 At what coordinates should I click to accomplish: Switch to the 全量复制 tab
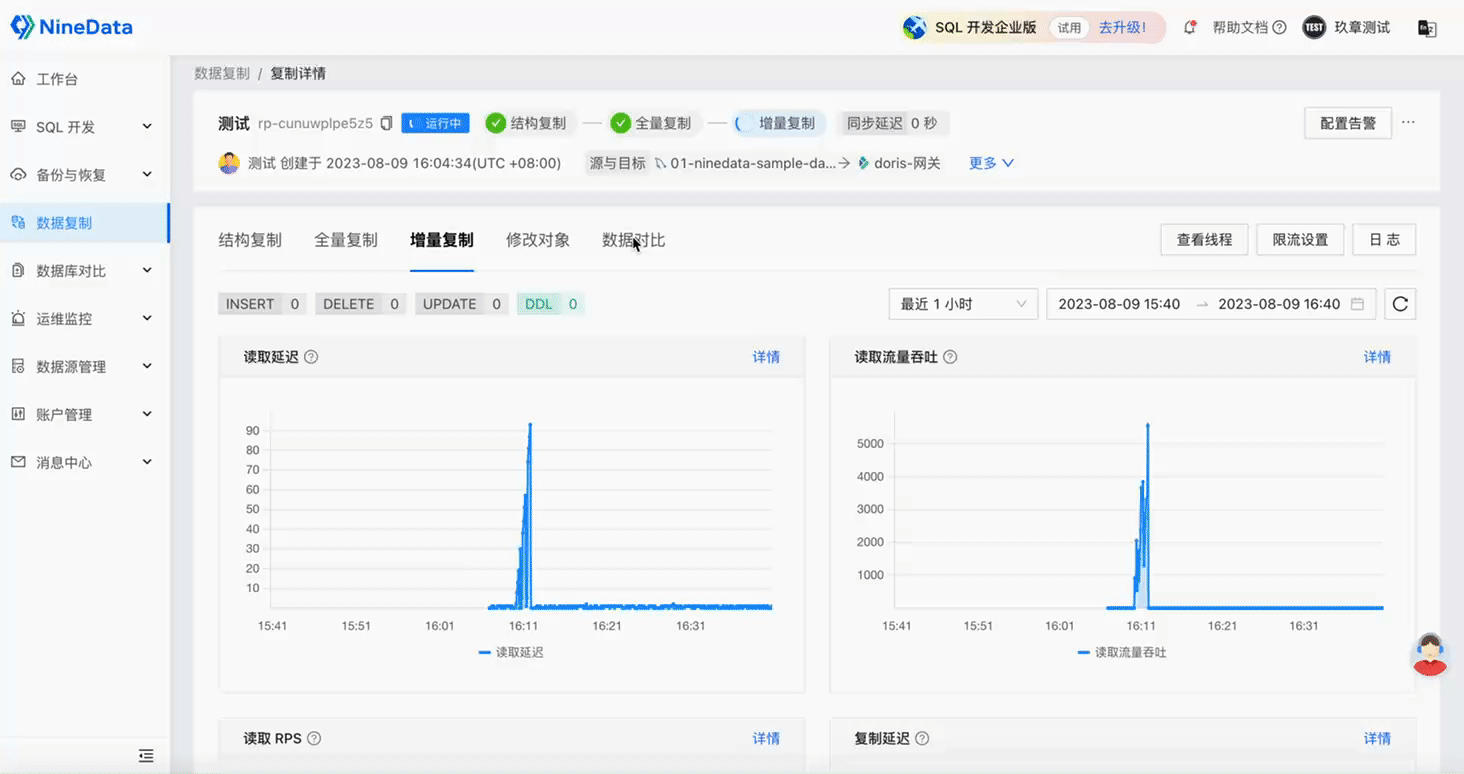(x=346, y=239)
